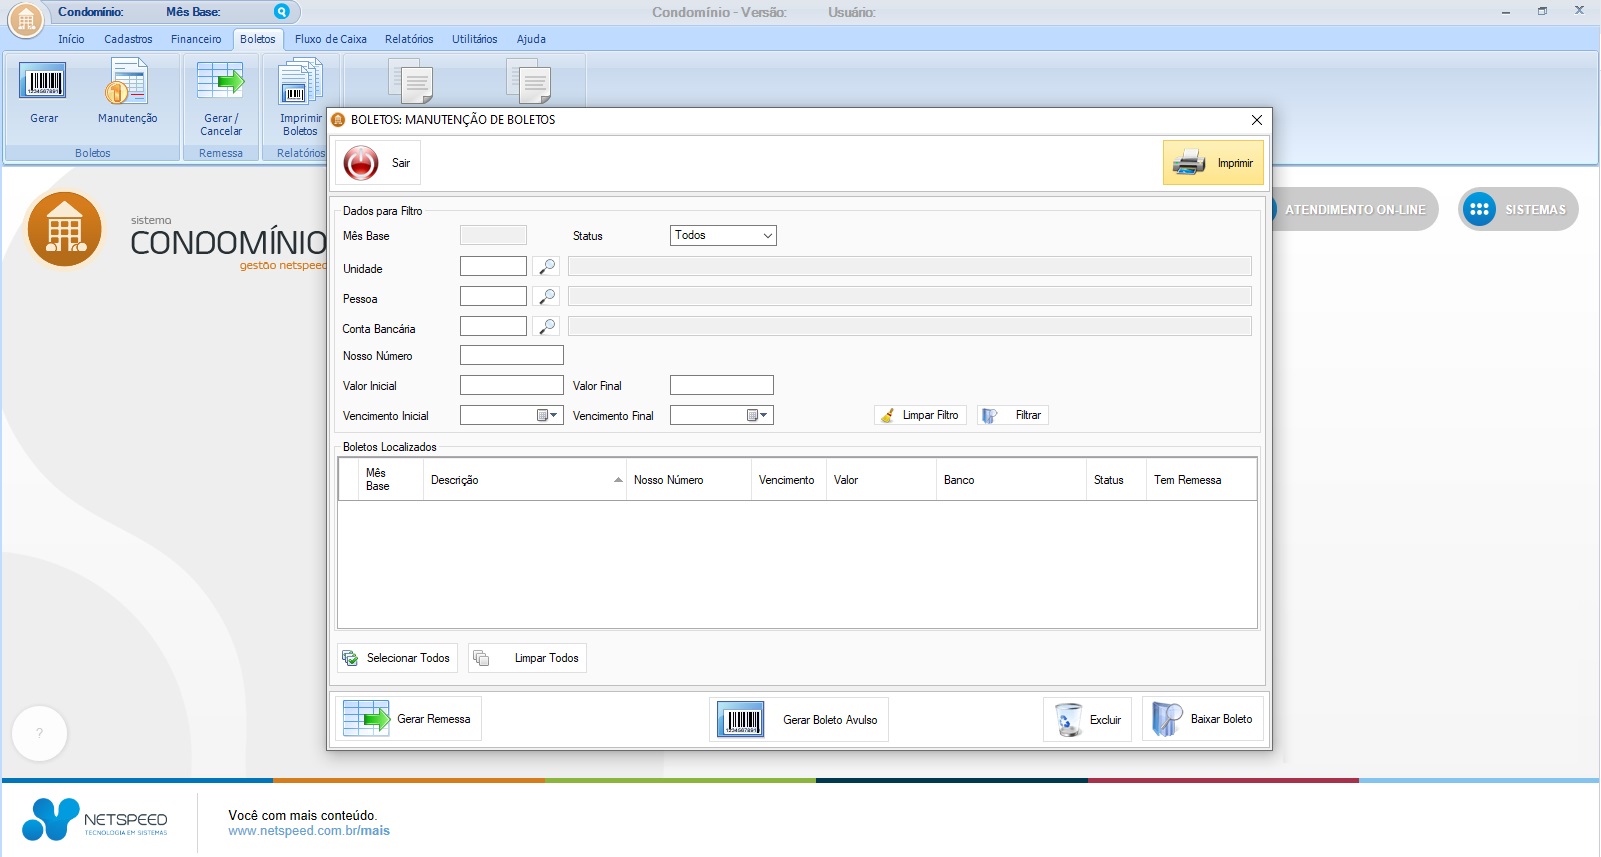Click the Nosso Número input field
Viewport: 1601px width, 857px height.
click(512, 355)
